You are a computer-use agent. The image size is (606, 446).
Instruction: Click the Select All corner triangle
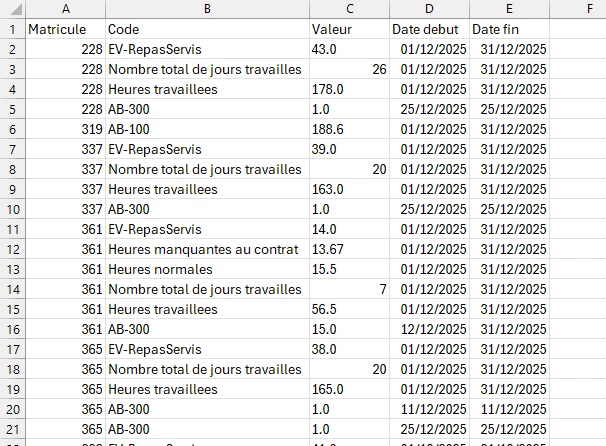[x=12, y=9]
